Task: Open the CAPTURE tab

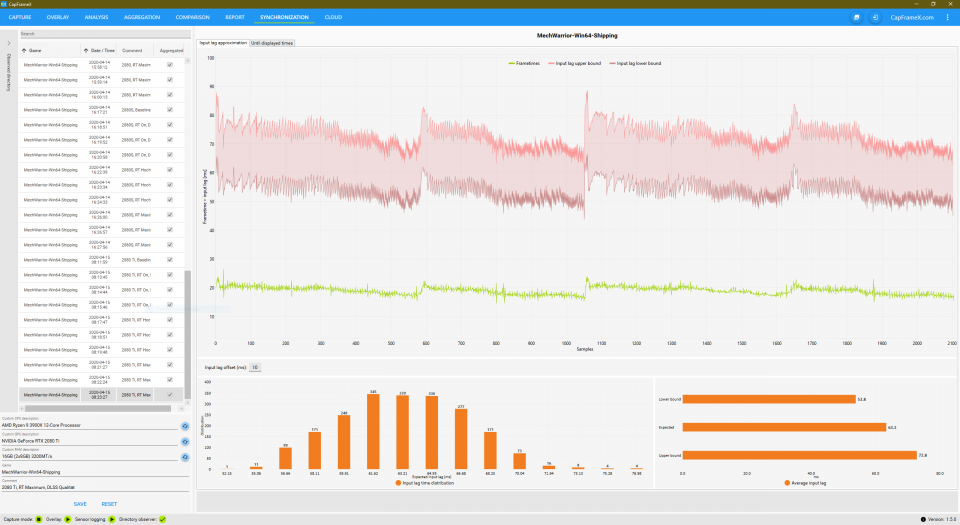Action: click(x=20, y=17)
